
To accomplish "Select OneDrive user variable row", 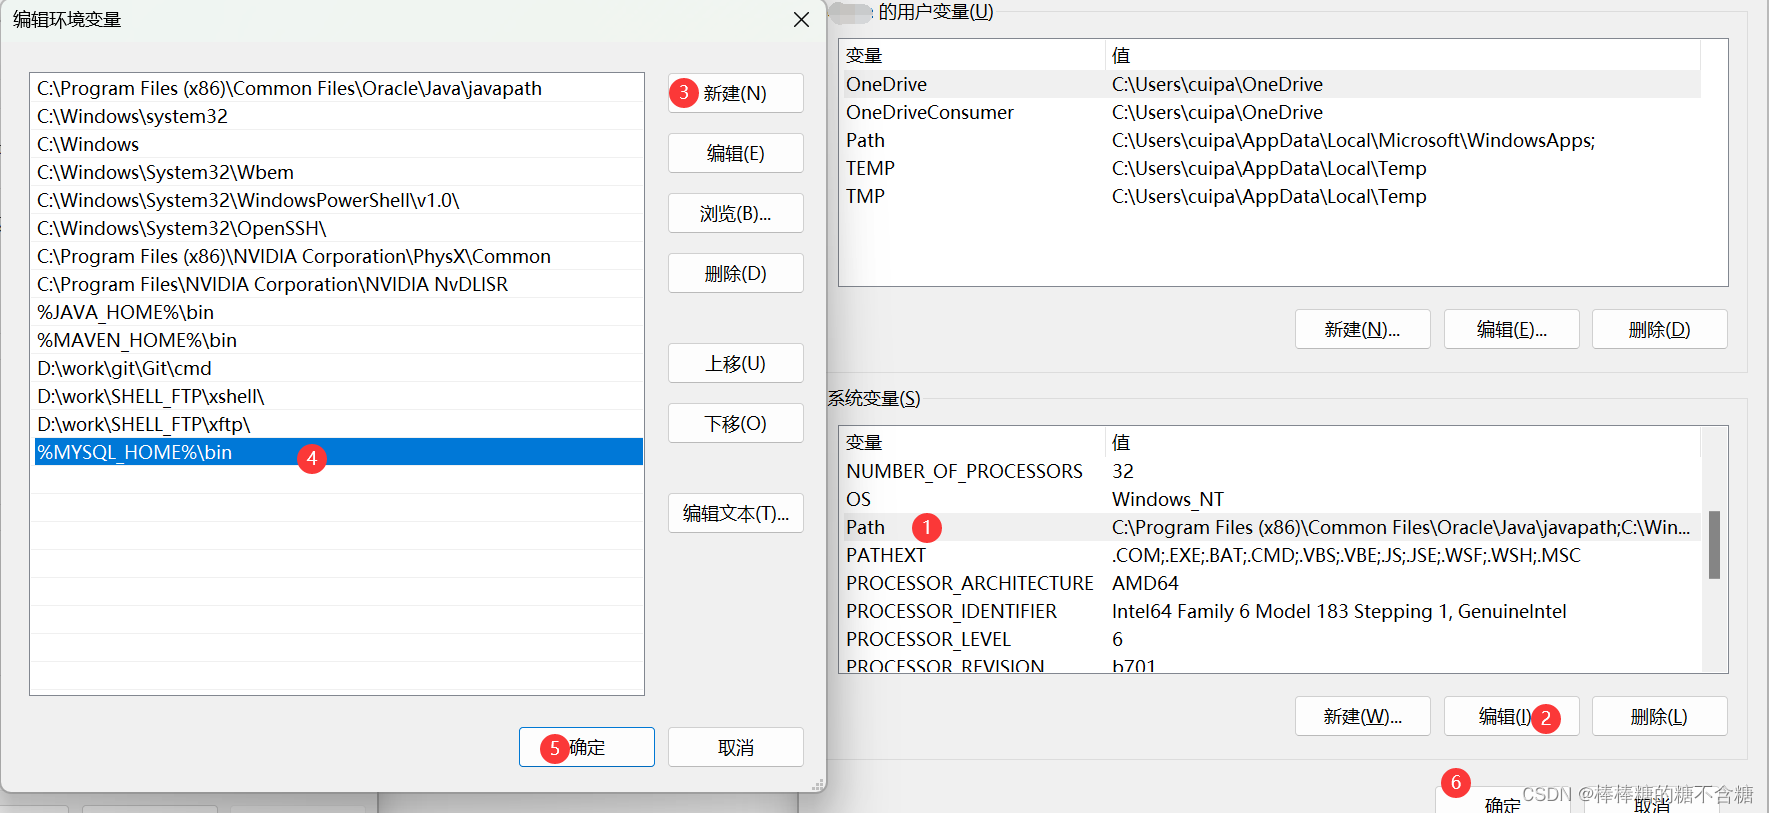I will [1270, 84].
